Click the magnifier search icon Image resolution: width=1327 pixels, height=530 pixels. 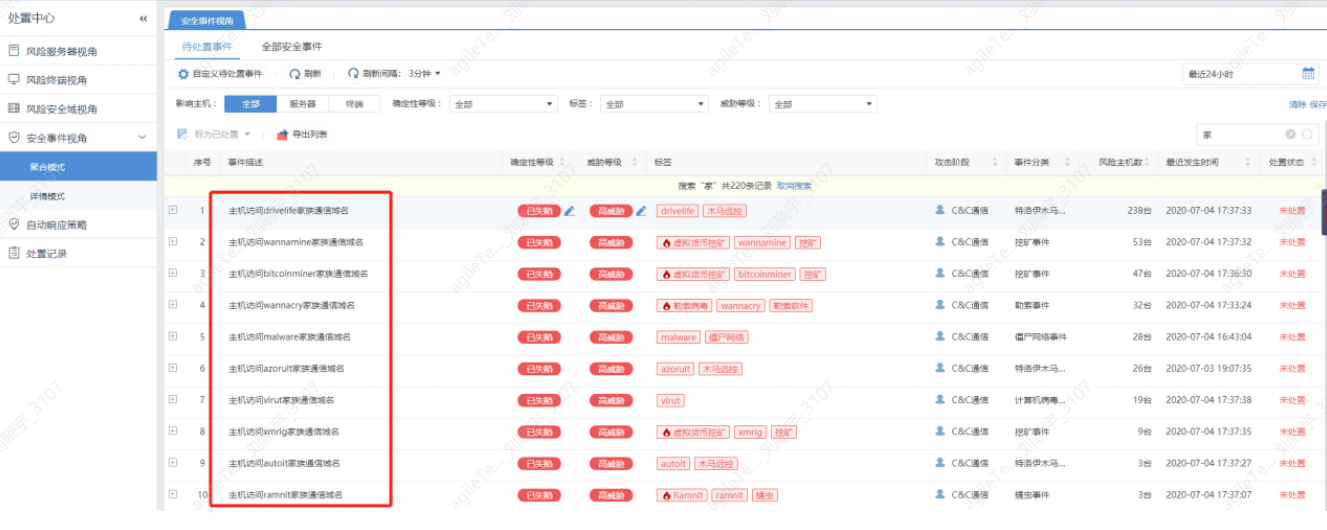1308,134
